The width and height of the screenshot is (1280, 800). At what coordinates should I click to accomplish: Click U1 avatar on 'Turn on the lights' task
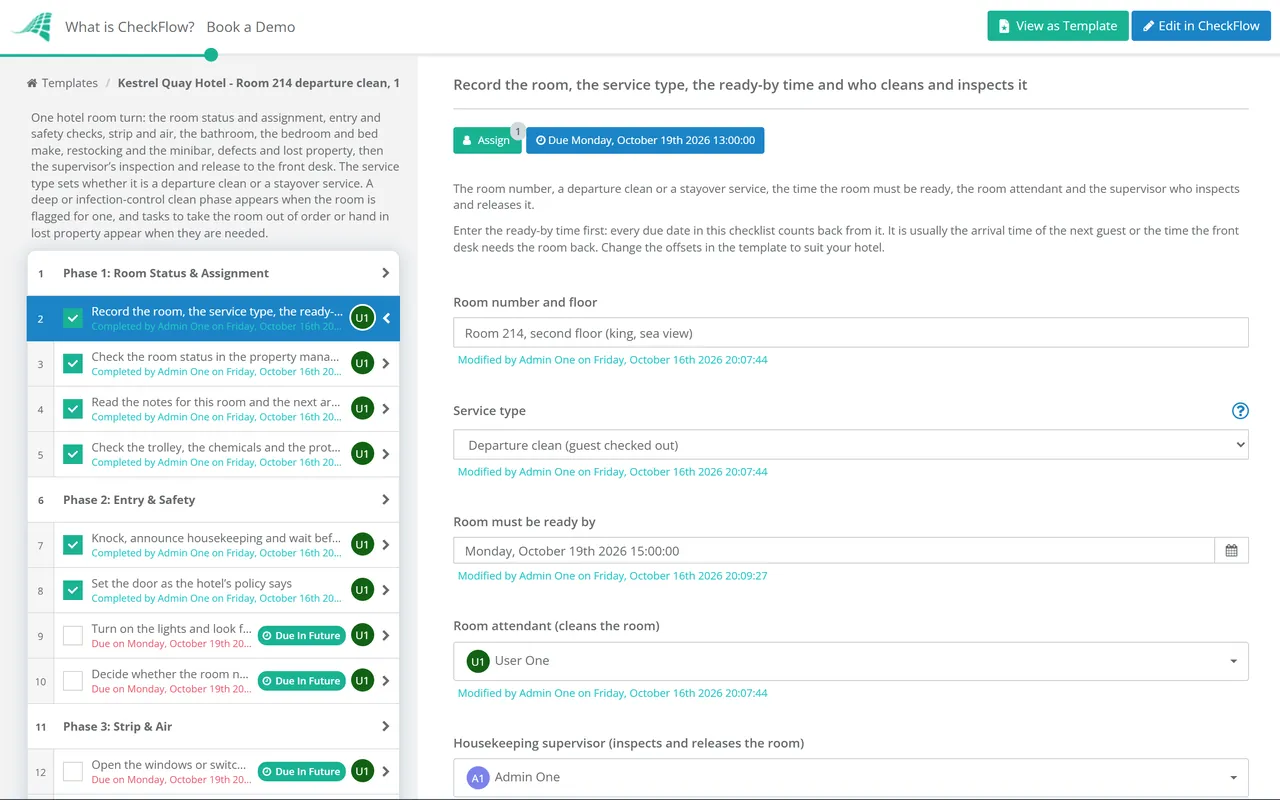(x=362, y=635)
